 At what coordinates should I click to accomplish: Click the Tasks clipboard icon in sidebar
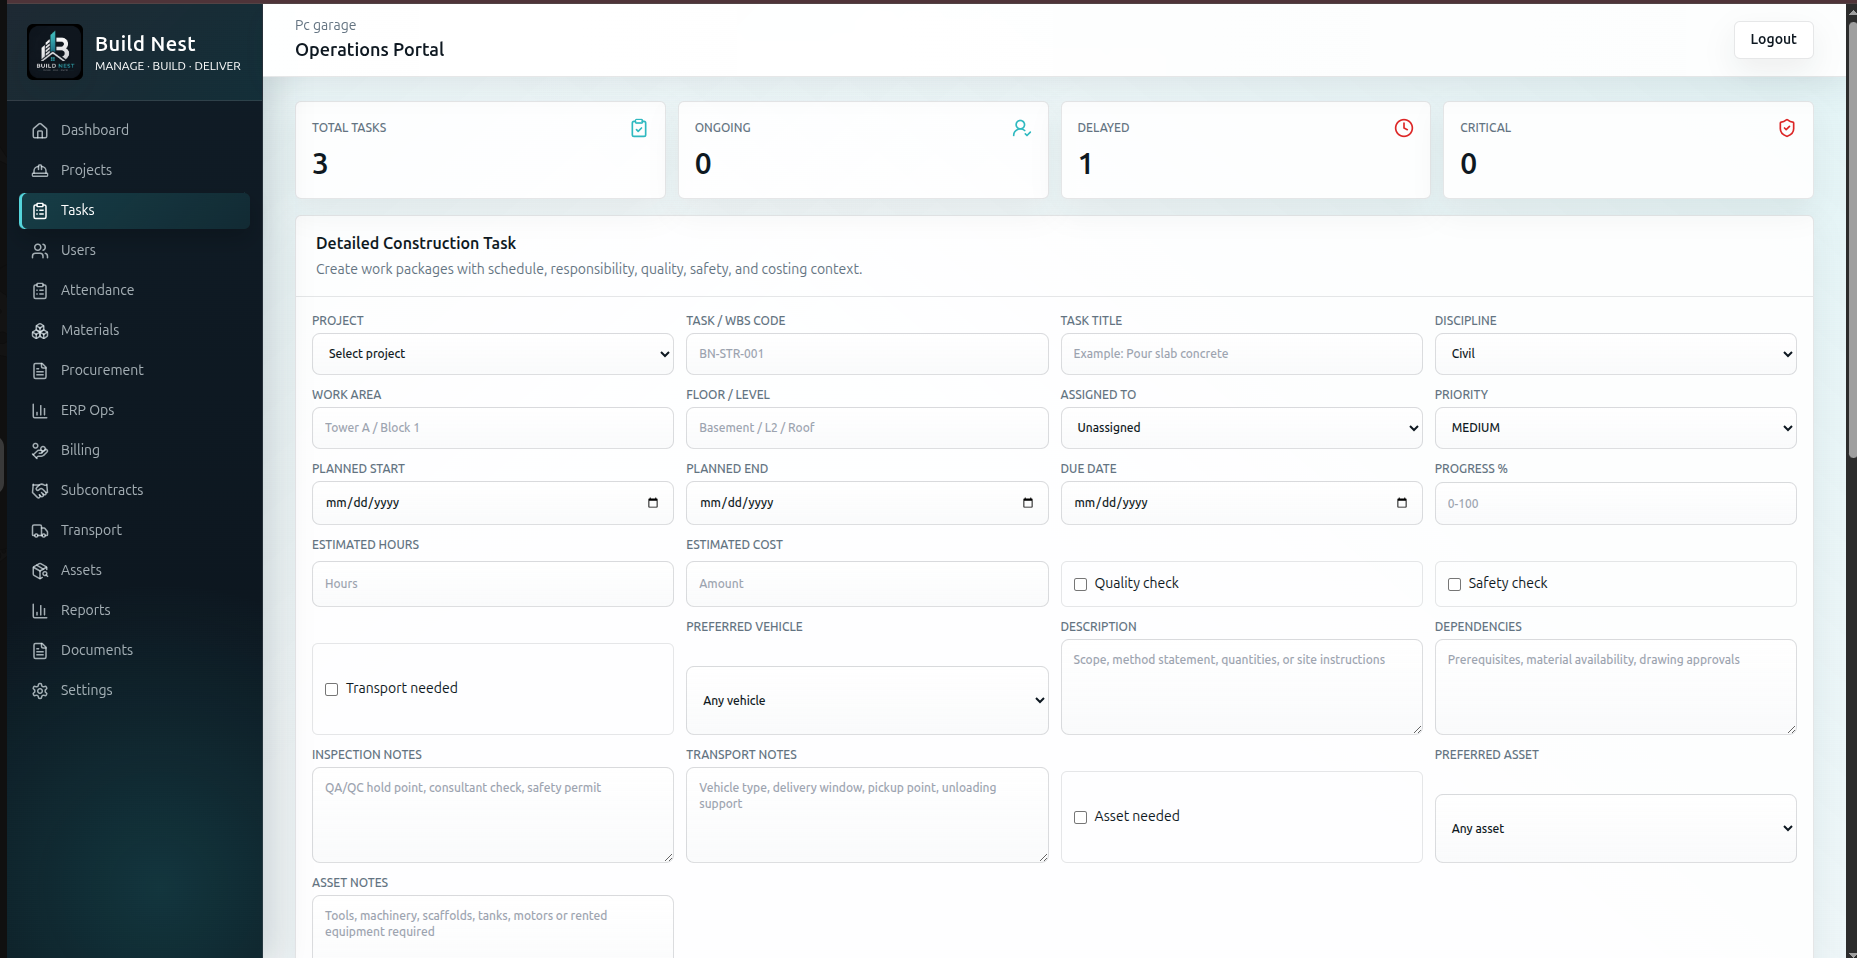[40, 210]
